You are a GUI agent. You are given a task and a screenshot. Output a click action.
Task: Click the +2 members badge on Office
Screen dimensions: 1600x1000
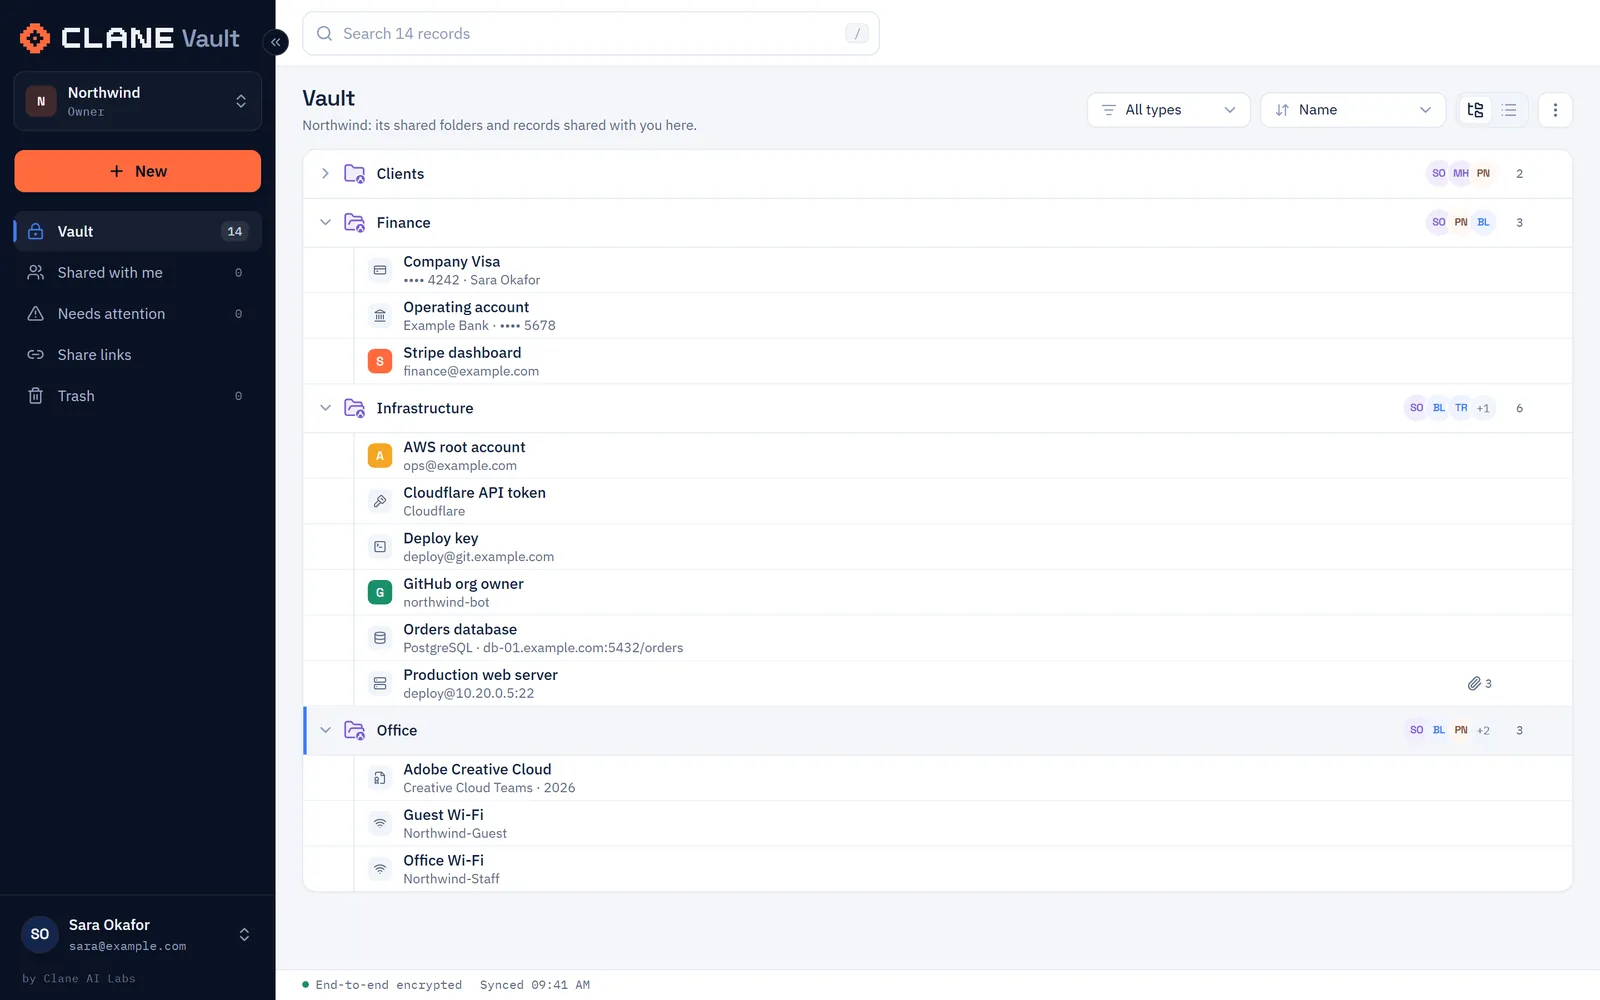[1483, 730]
